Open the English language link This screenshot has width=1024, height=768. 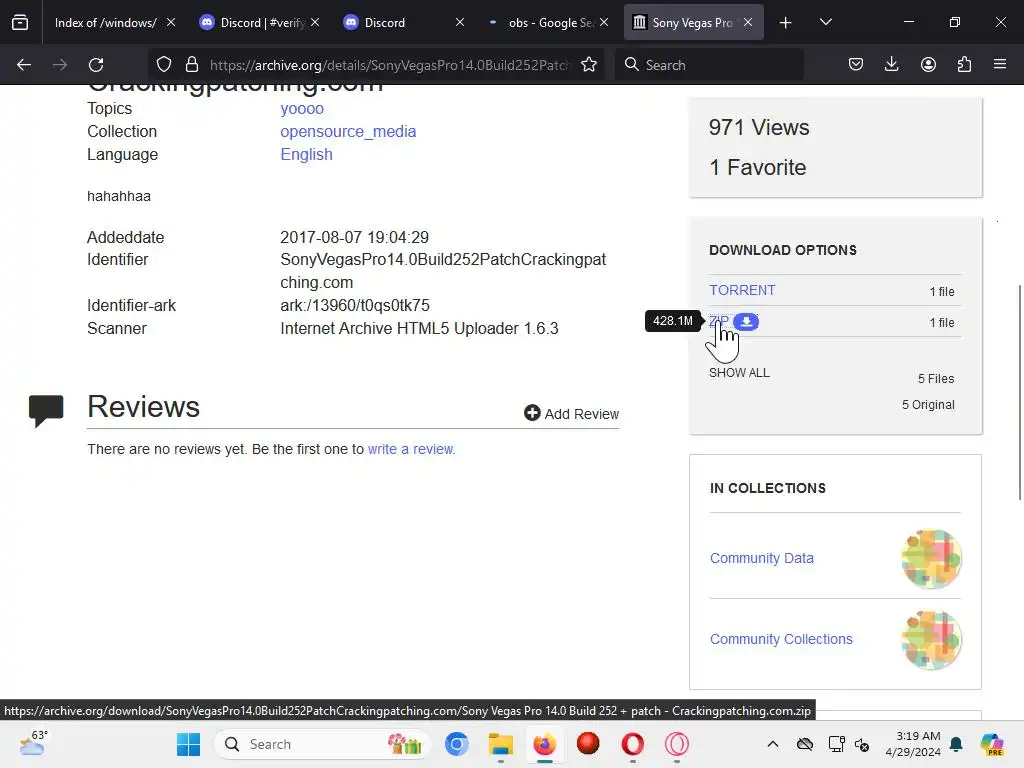tap(306, 154)
